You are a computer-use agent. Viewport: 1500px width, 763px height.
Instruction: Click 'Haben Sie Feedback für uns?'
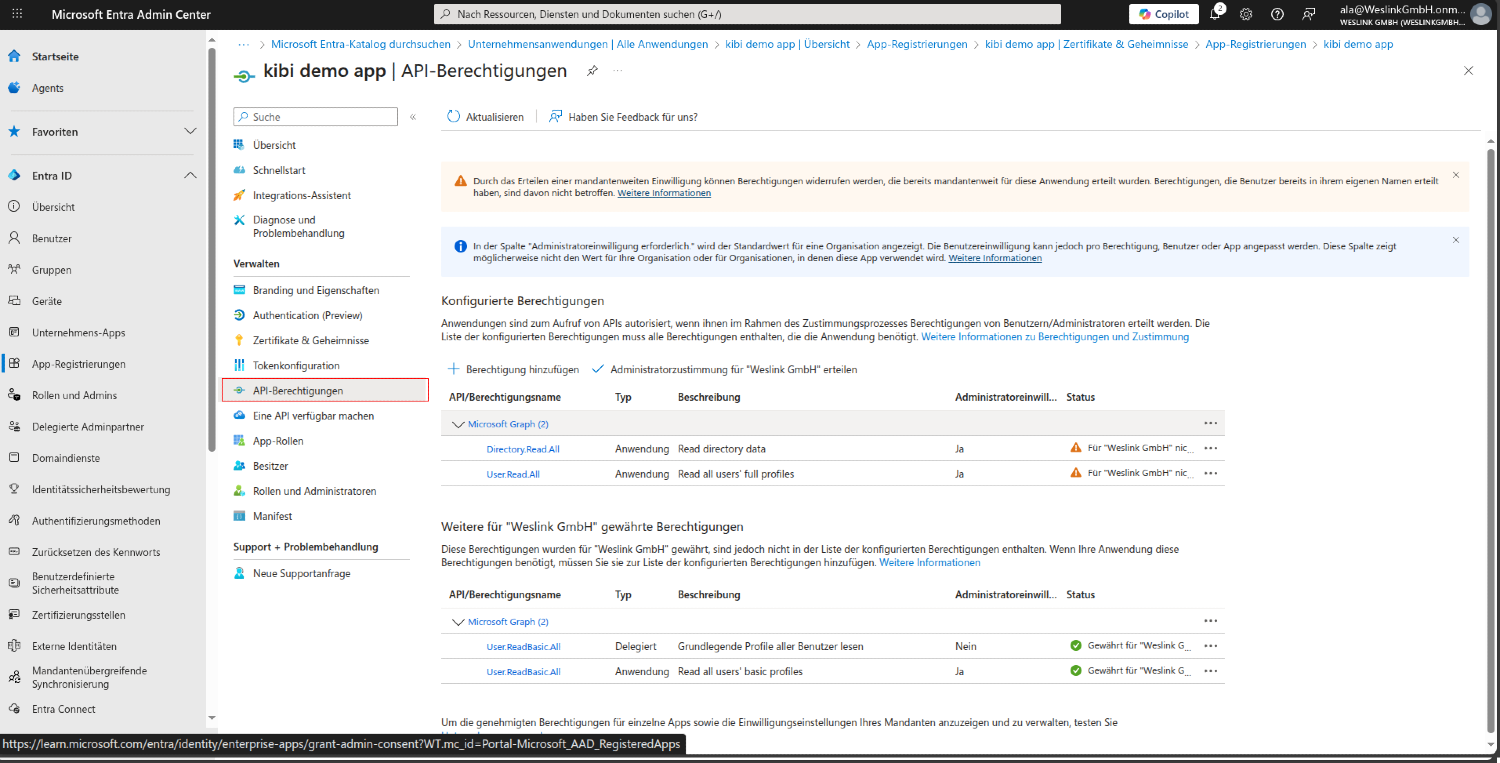point(623,117)
